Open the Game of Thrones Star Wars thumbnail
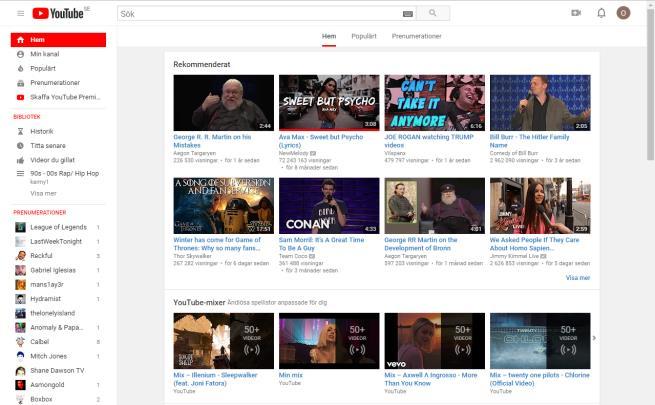Image resolution: width=655 pixels, height=405 pixels. (x=223, y=206)
